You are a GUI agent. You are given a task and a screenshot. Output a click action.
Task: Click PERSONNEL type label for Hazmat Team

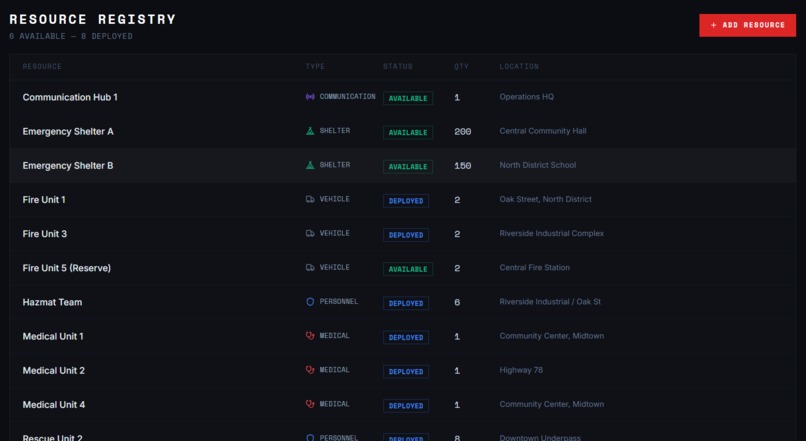click(x=339, y=302)
